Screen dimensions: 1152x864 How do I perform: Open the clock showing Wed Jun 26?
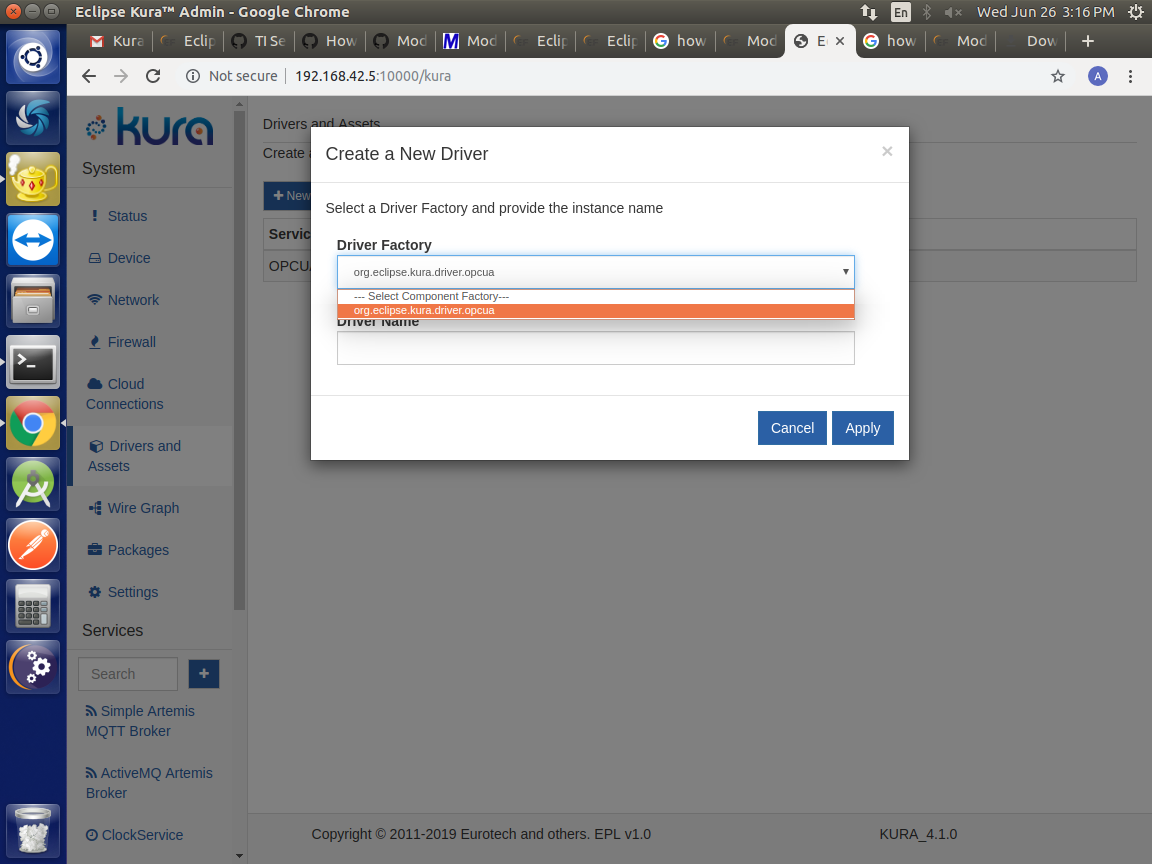coord(1045,12)
